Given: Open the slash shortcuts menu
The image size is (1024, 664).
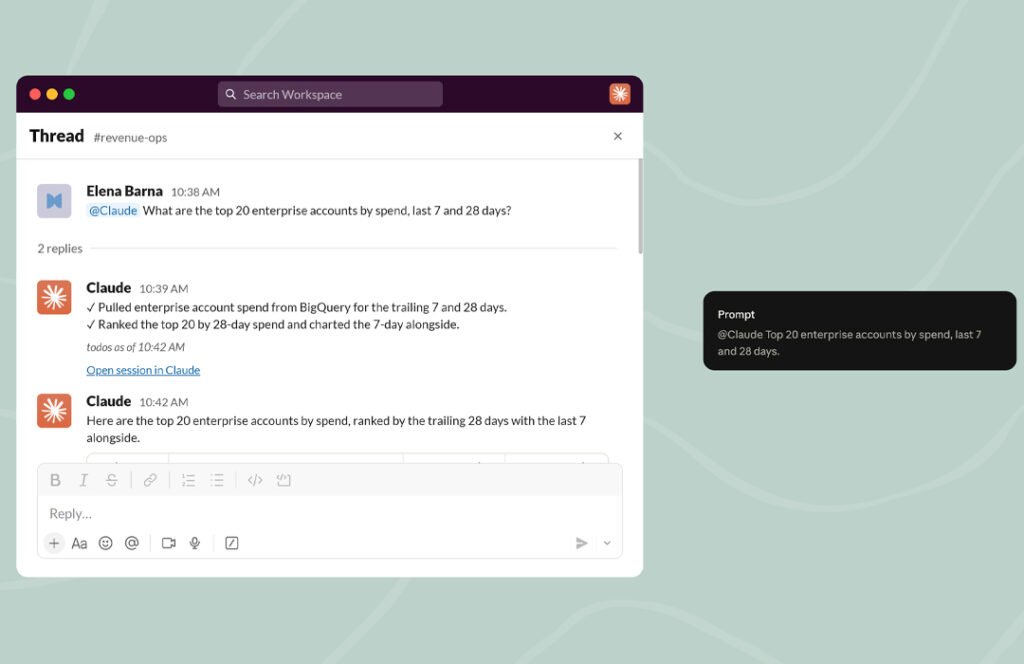Looking at the screenshot, I should click(x=232, y=543).
